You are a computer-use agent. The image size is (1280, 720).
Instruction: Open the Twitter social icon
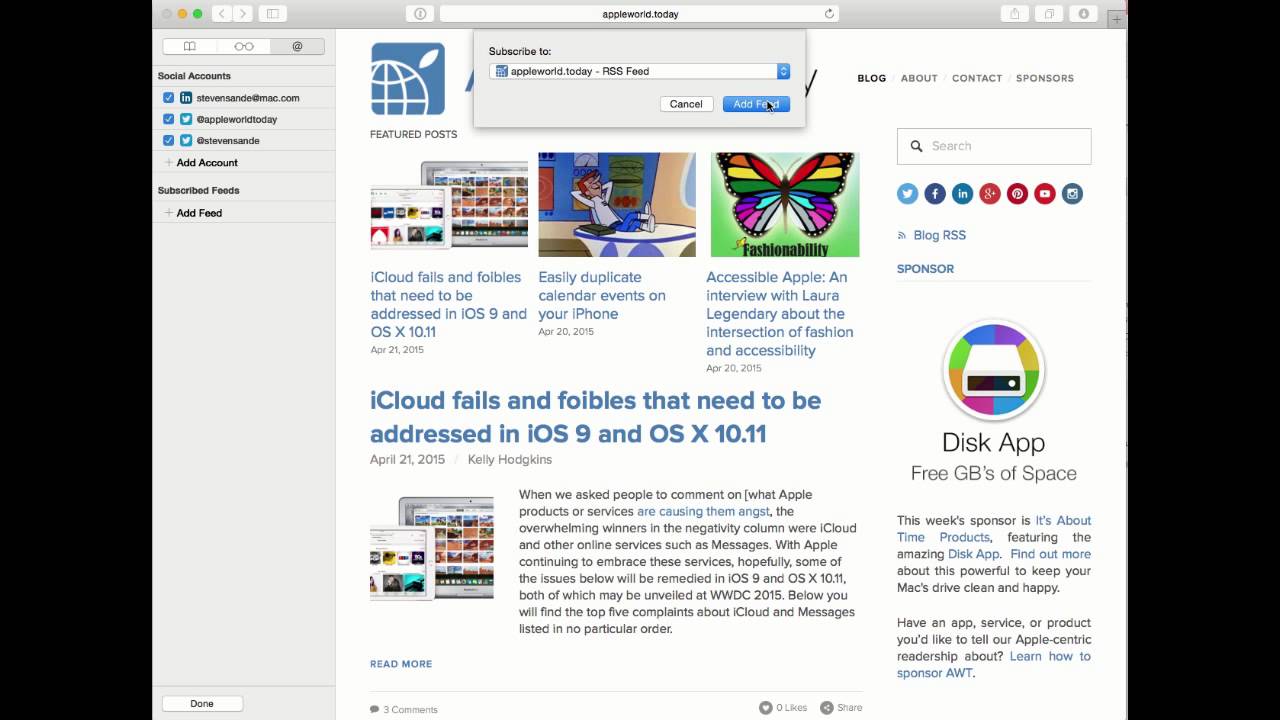(x=907, y=194)
